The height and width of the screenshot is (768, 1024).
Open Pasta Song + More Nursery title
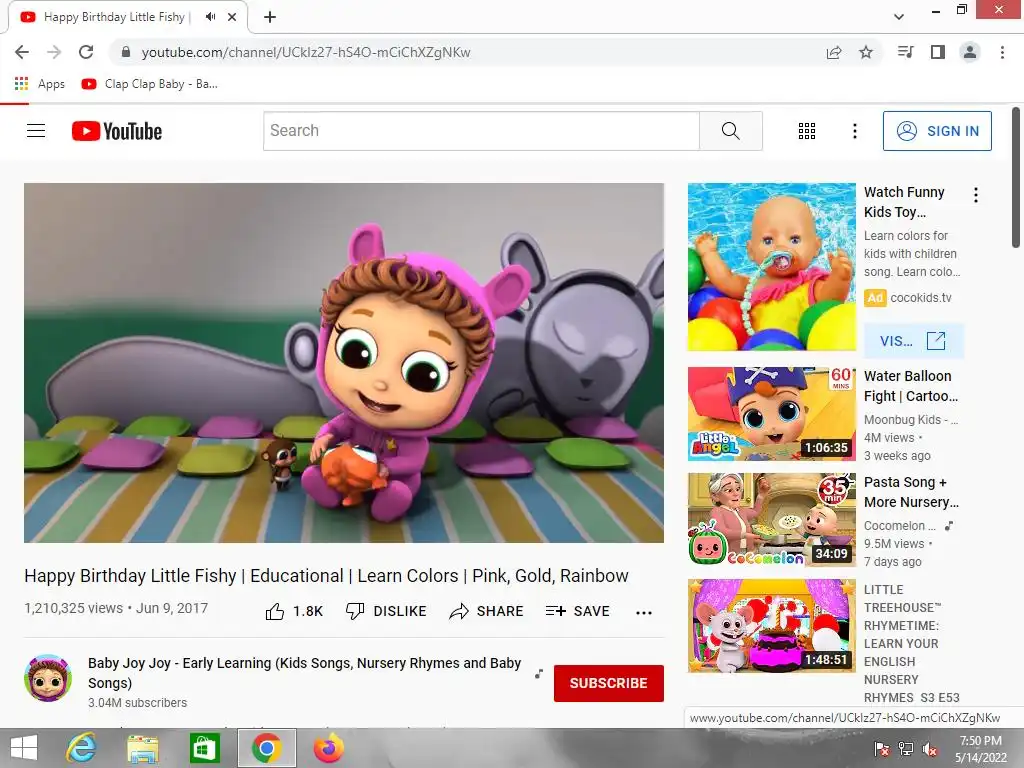(x=911, y=492)
